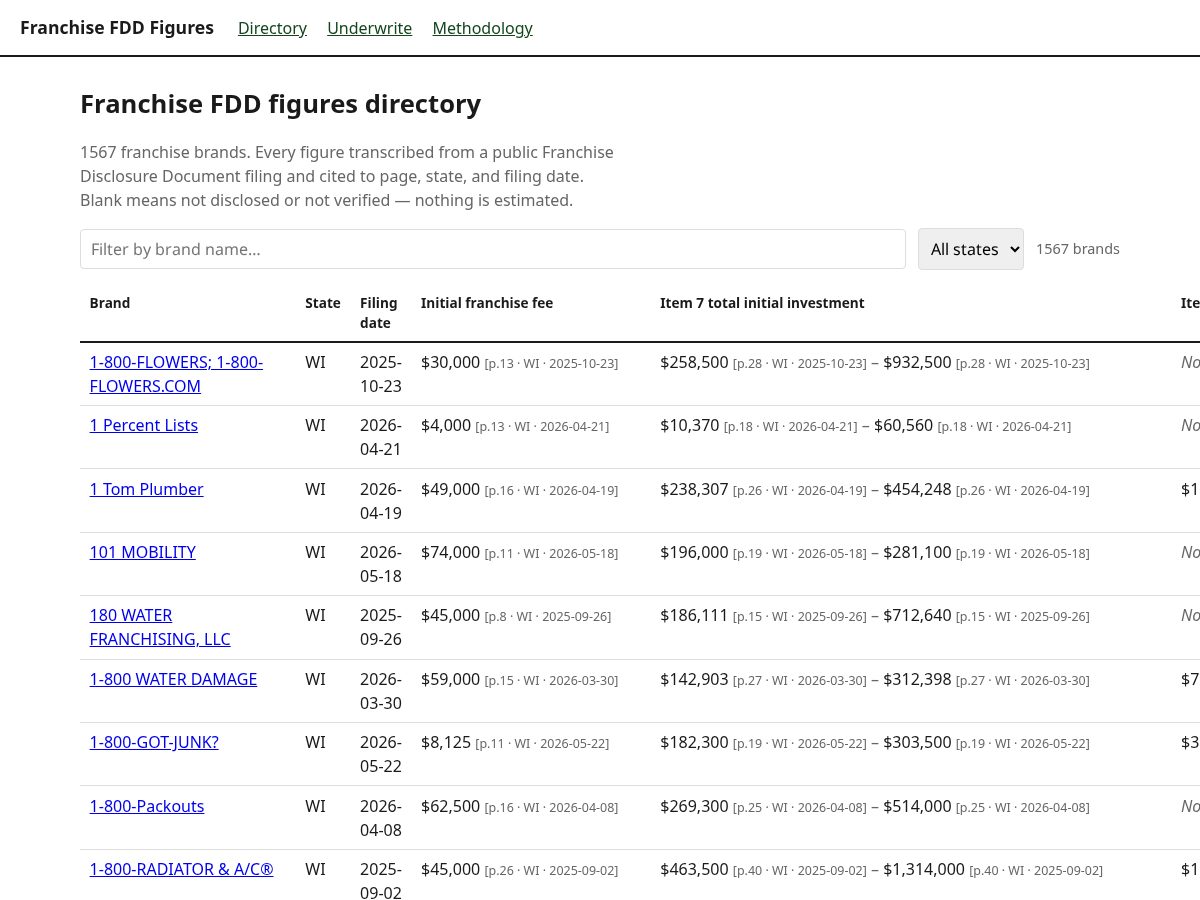The image size is (1200, 900).
Task: Click the Franchise FDD Figures site title
Action: (x=117, y=28)
